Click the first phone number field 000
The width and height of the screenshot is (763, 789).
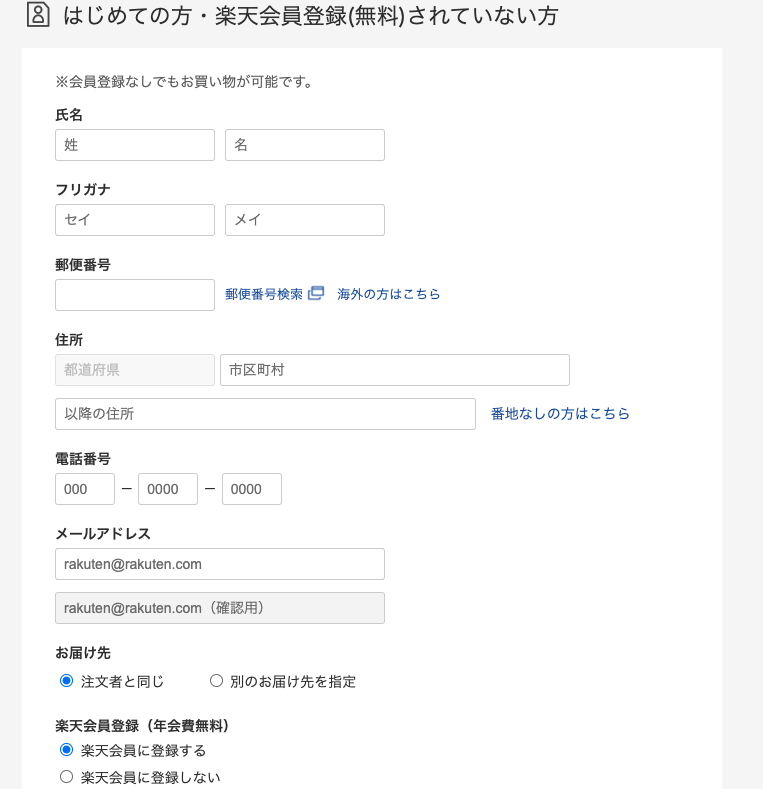85,489
